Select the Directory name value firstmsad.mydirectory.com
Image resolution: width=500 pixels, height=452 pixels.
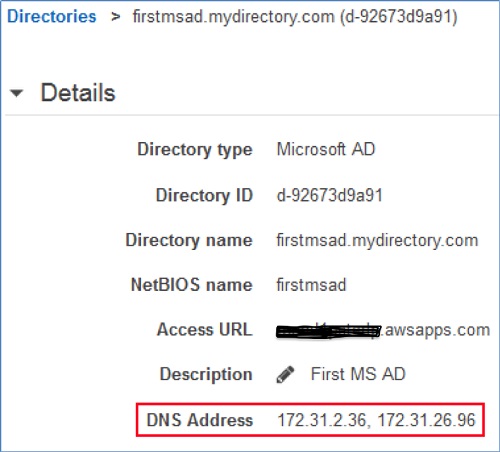coord(377,240)
